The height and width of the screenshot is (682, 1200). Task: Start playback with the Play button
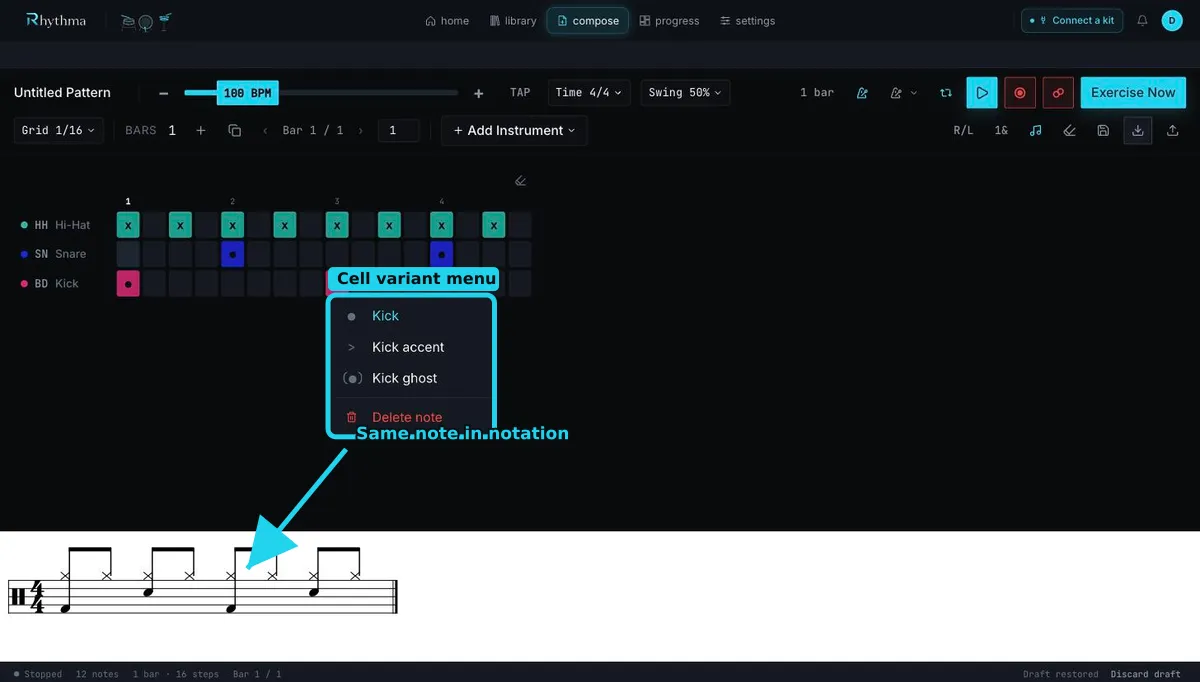(982, 92)
